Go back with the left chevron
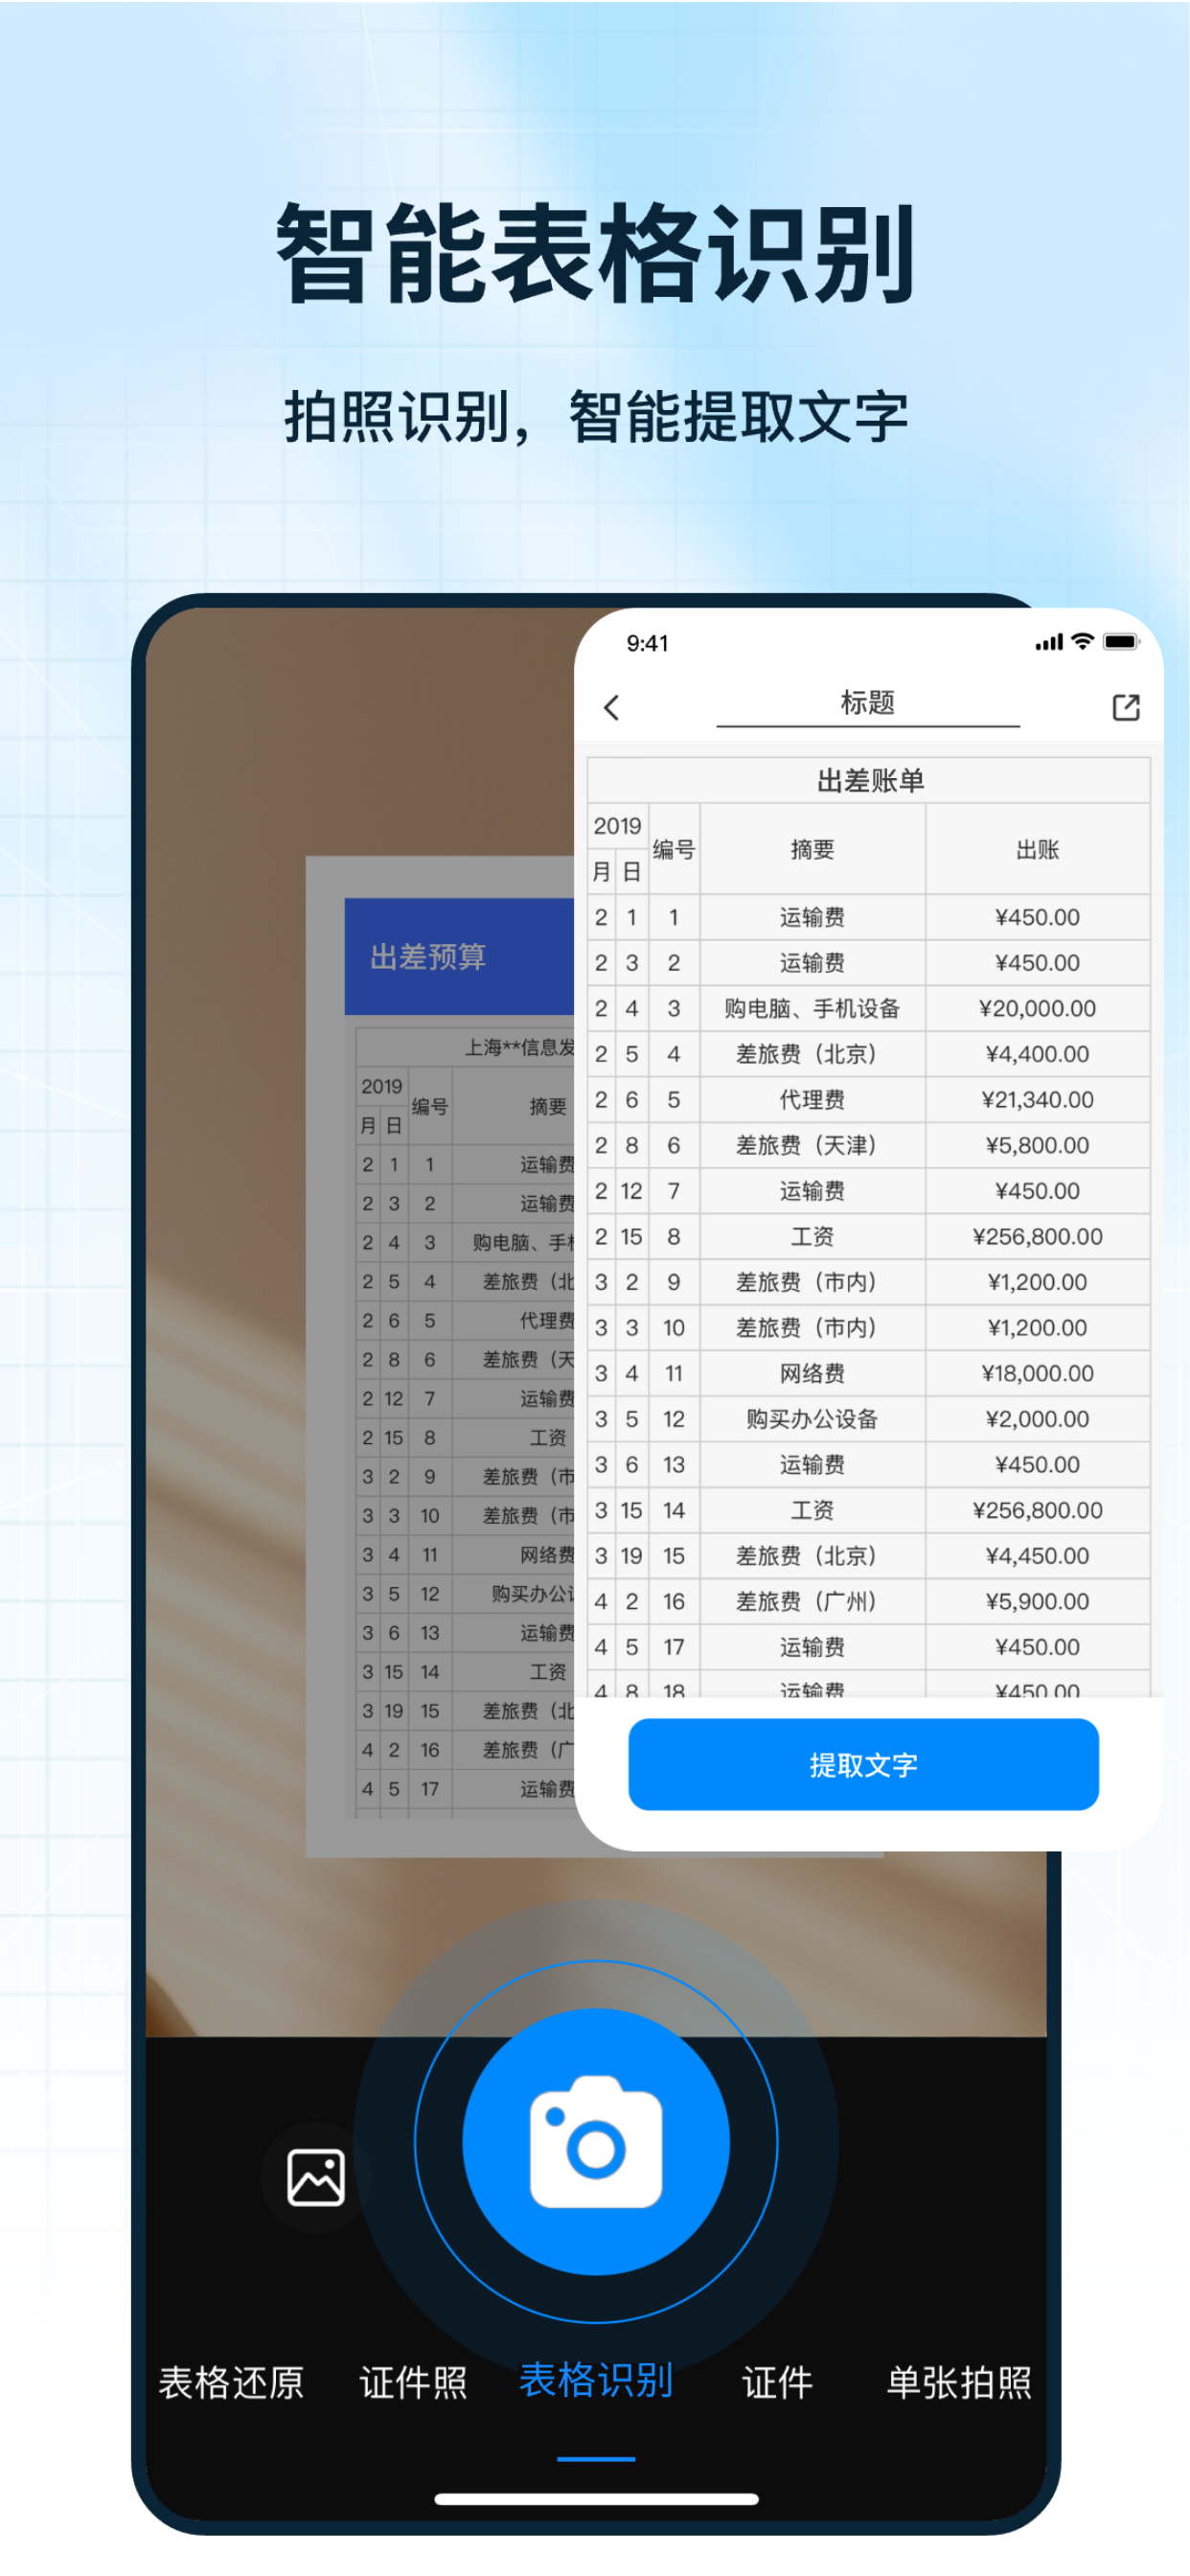 click(x=612, y=707)
